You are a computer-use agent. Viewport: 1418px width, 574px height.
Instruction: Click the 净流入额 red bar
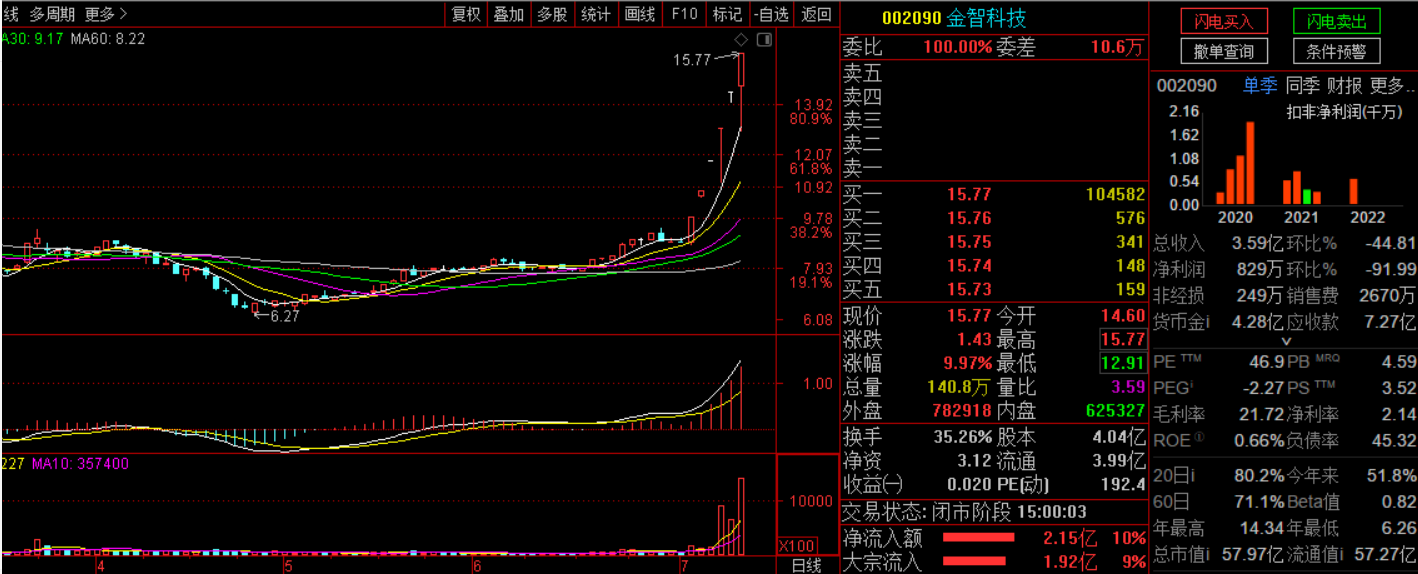click(x=978, y=538)
